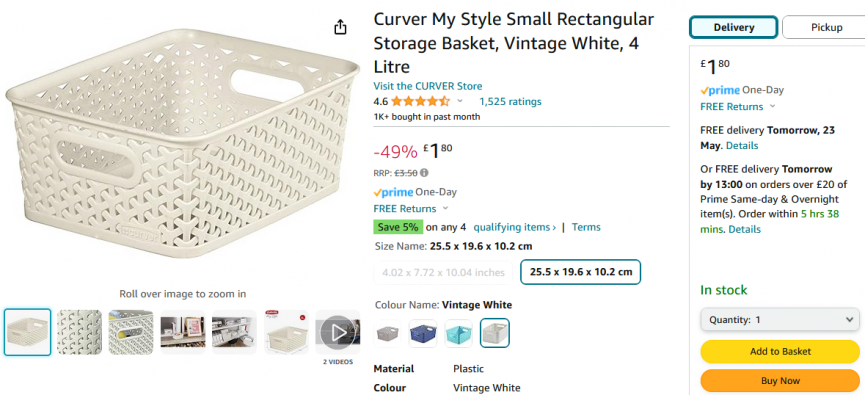Image resolution: width=865 pixels, height=395 pixels.
Task: Visit the CURVER Store link
Action: pyautogui.click(x=428, y=86)
